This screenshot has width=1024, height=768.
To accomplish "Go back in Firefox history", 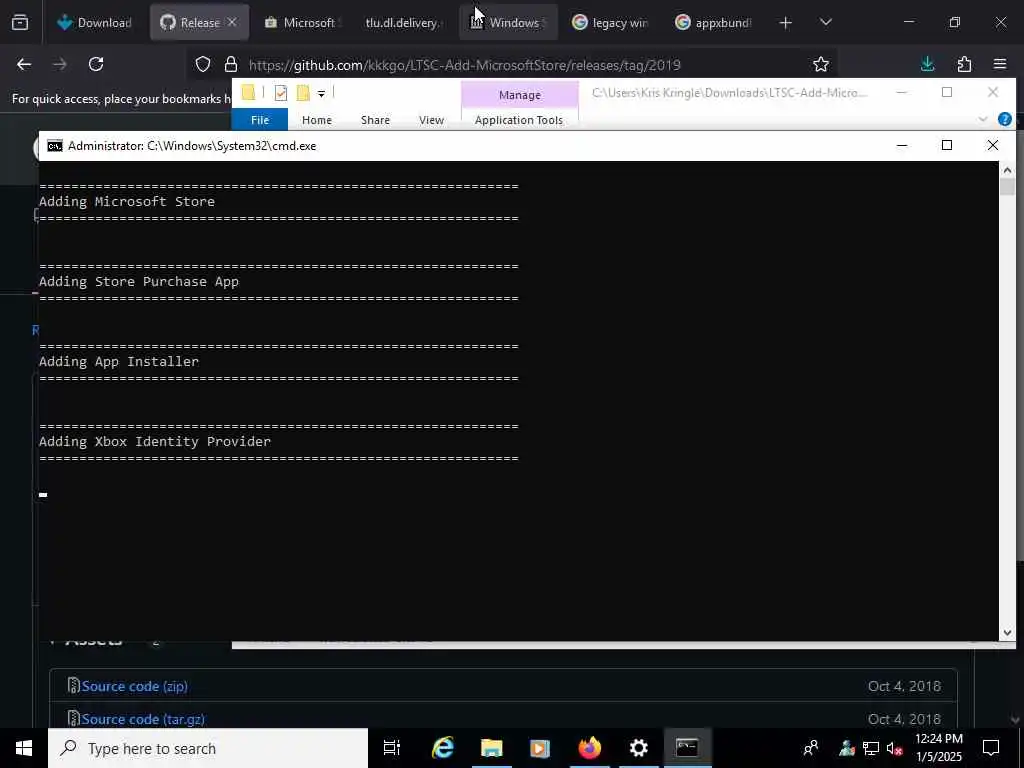I will click(24, 64).
